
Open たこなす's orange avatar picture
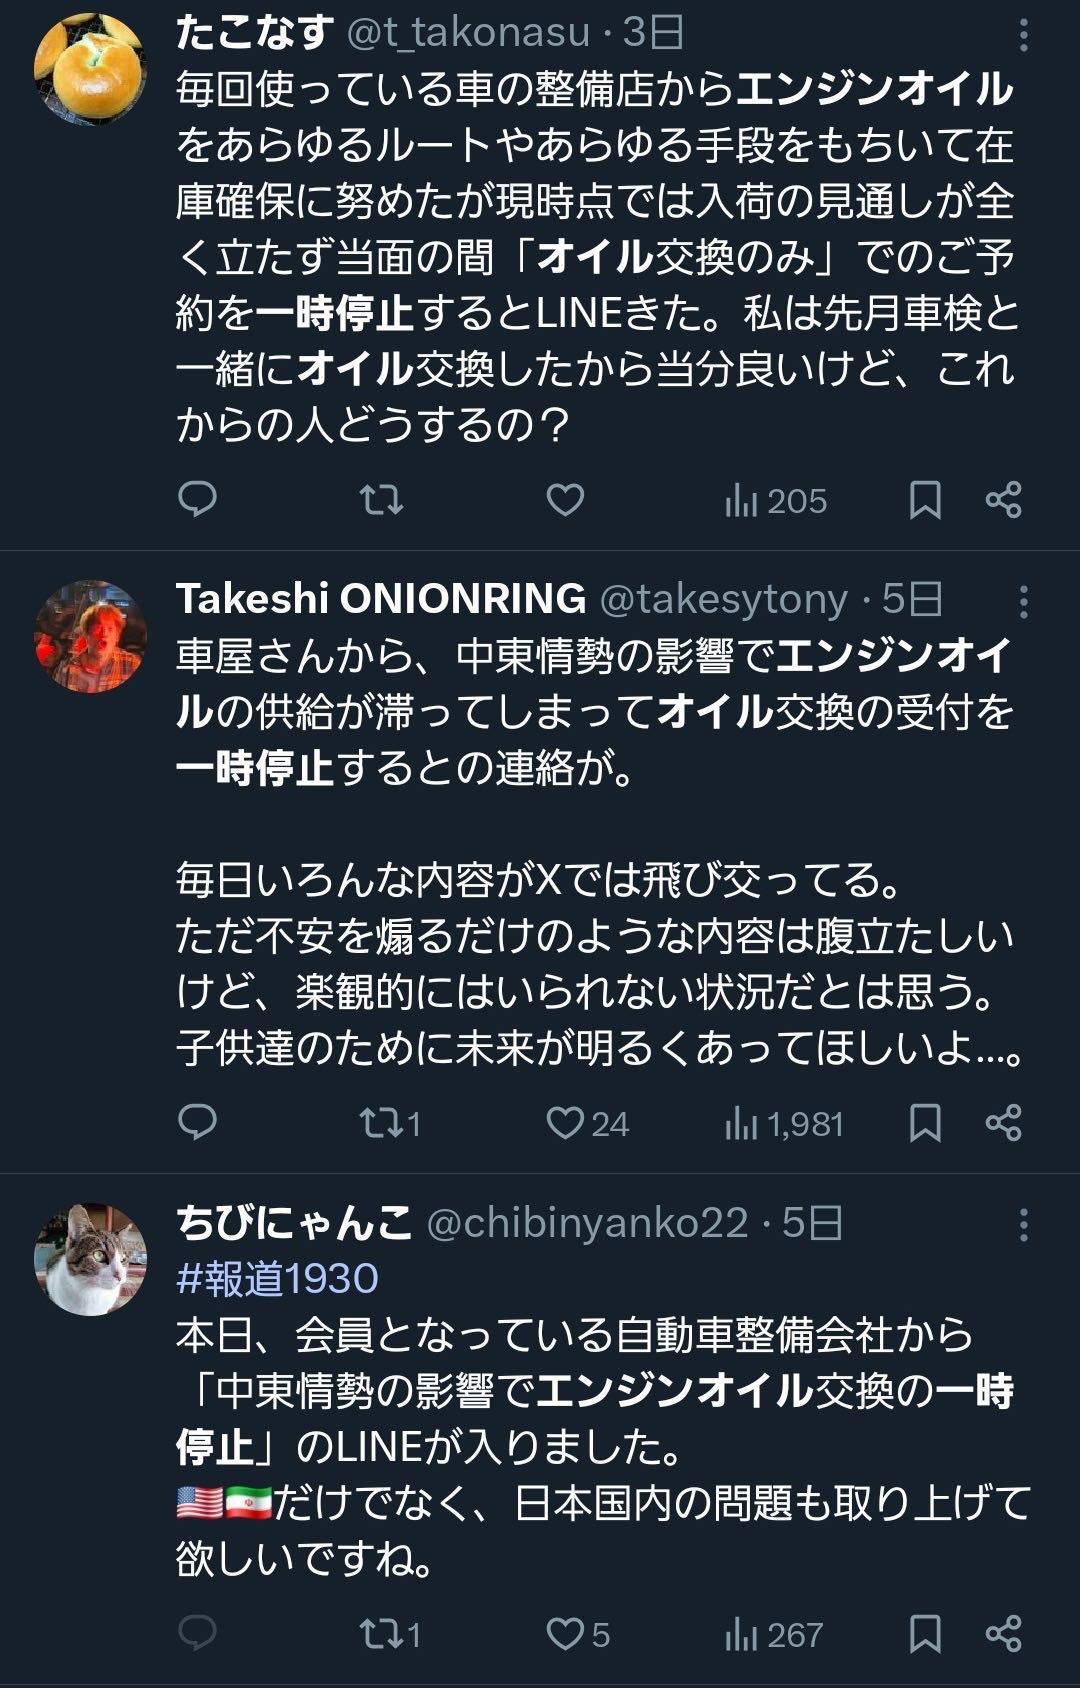[x=90, y=68]
